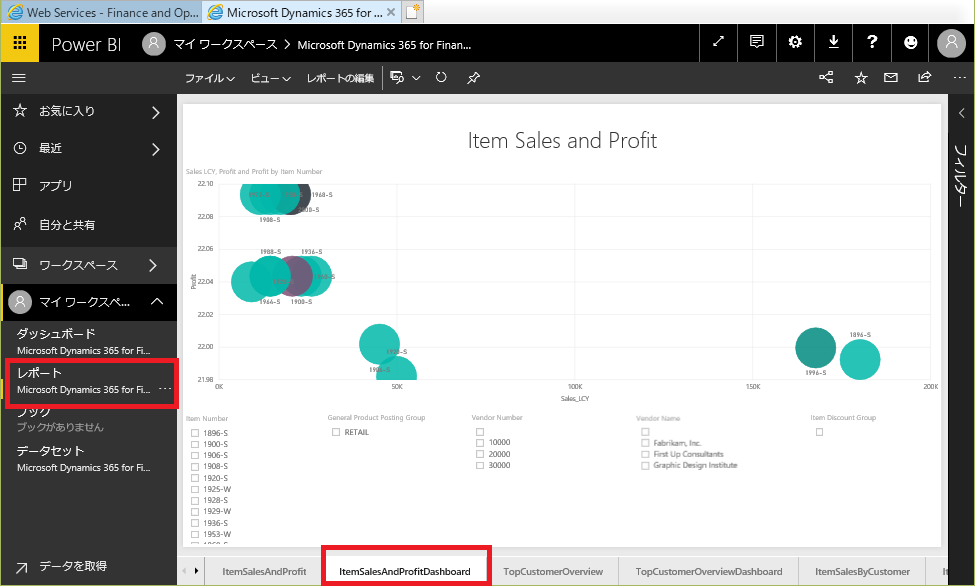Click the view related content icon
The width and height of the screenshot is (975, 586).
pos(826,77)
